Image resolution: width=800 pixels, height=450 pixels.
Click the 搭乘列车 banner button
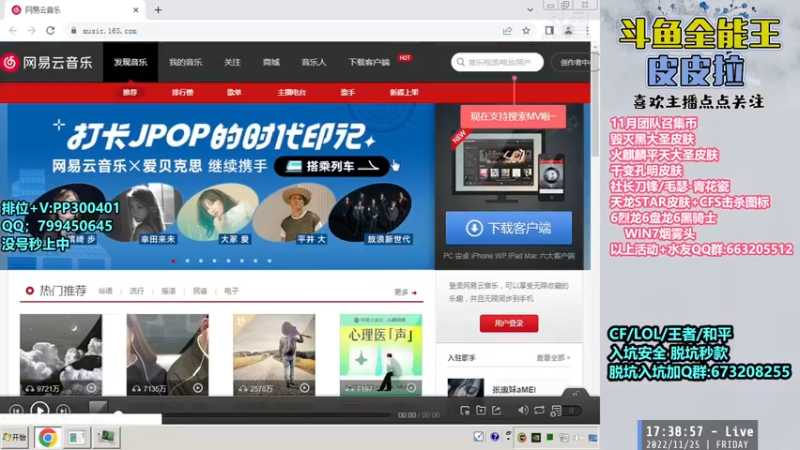tap(332, 166)
